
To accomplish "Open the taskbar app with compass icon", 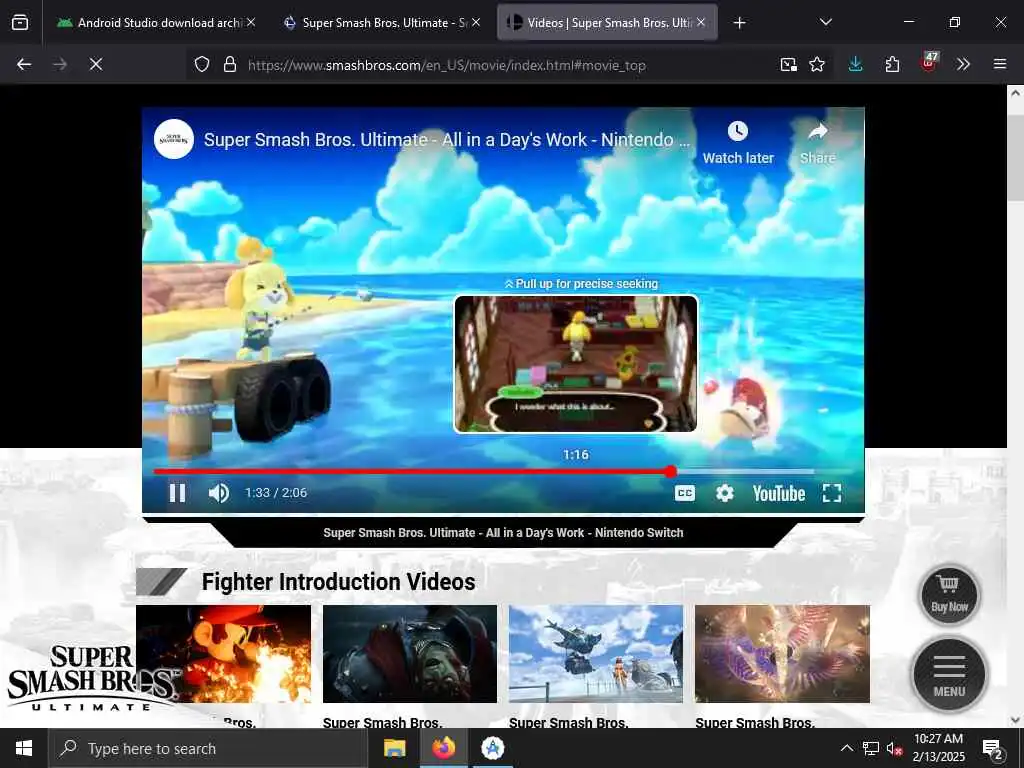I will pos(492,748).
